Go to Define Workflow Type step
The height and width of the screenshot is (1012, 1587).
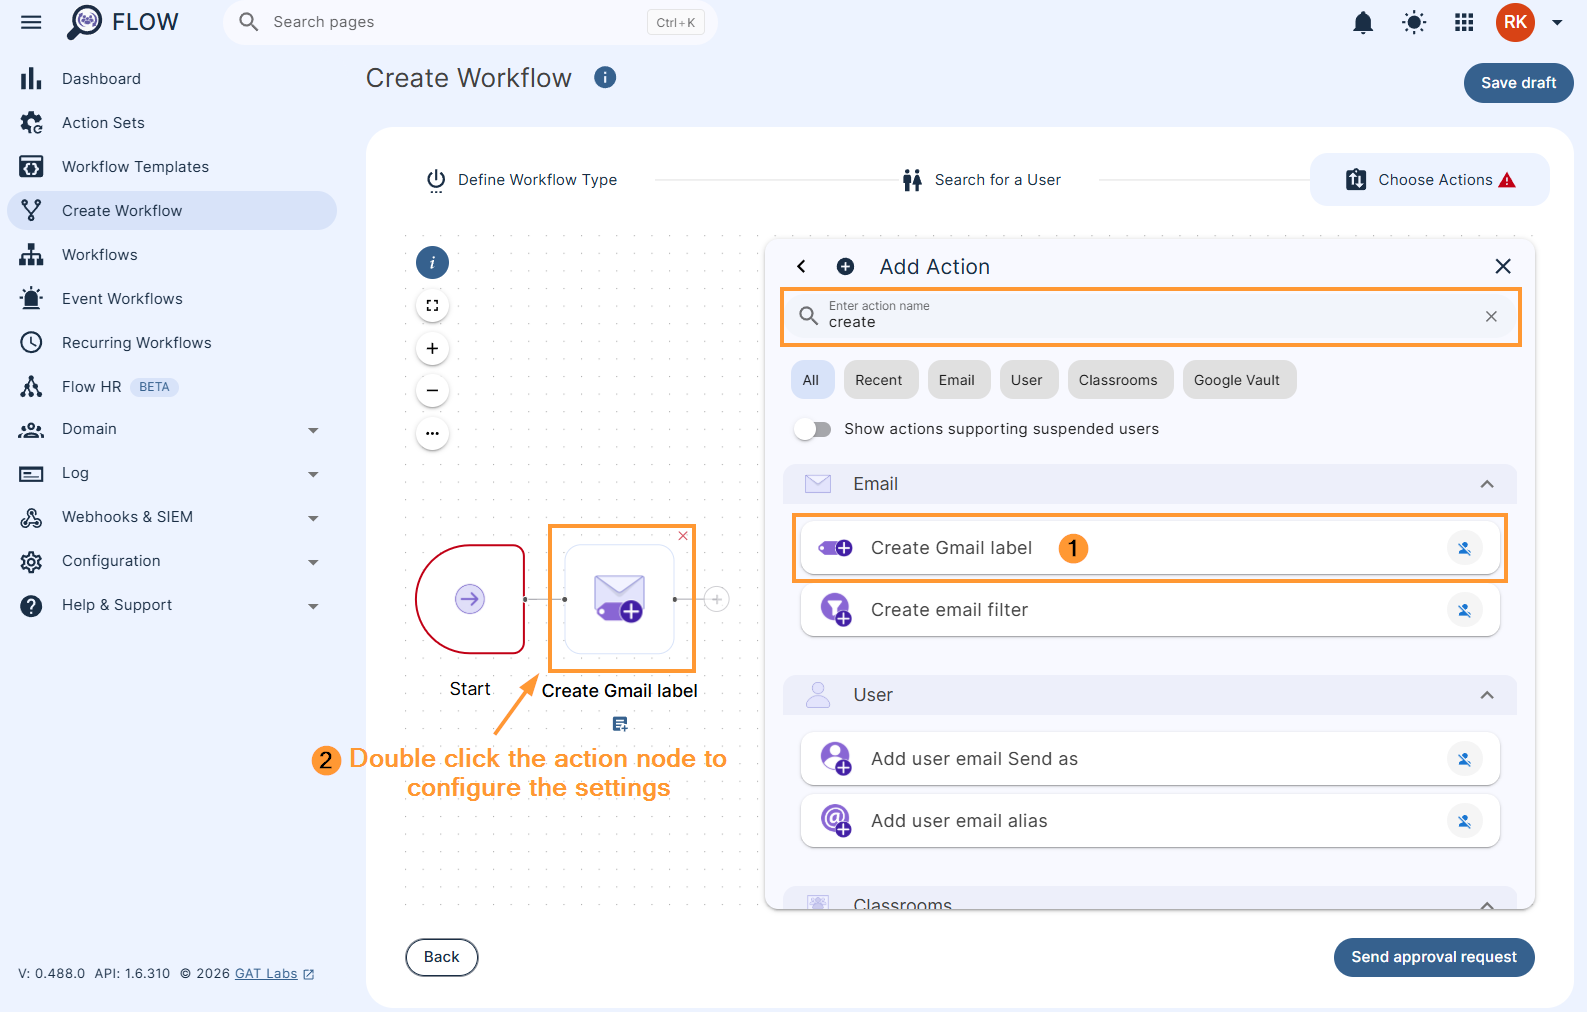(521, 180)
